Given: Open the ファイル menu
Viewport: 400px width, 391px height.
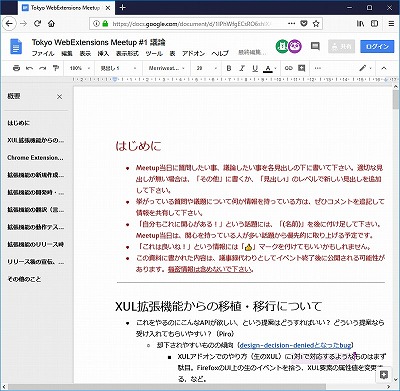Looking at the screenshot, I should 43,53.
